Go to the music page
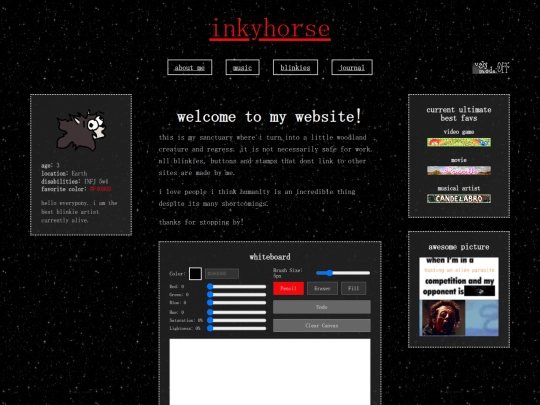Image resolution: width=540 pixels, height=405 pixels. coord(242,67)
